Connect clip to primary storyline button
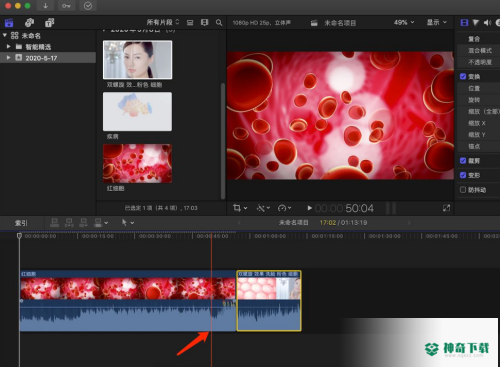This screenshot has width=500, height=367. [x=54, y=223]
